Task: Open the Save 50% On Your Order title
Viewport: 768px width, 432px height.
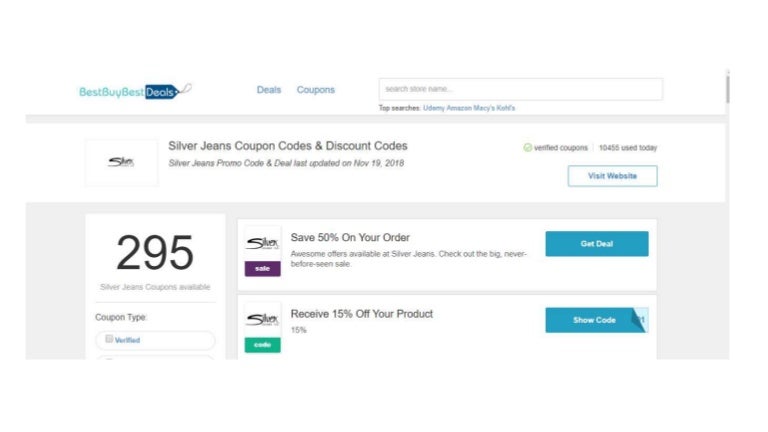Action: (x=350, y=238)
